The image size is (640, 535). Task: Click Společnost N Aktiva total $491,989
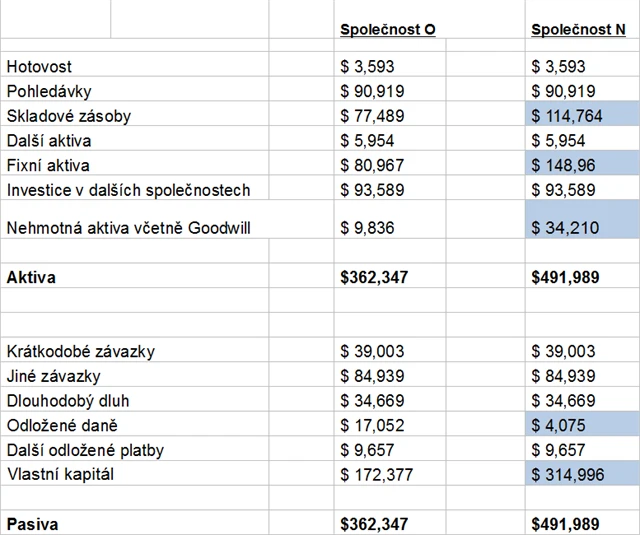tap(566, 278)
